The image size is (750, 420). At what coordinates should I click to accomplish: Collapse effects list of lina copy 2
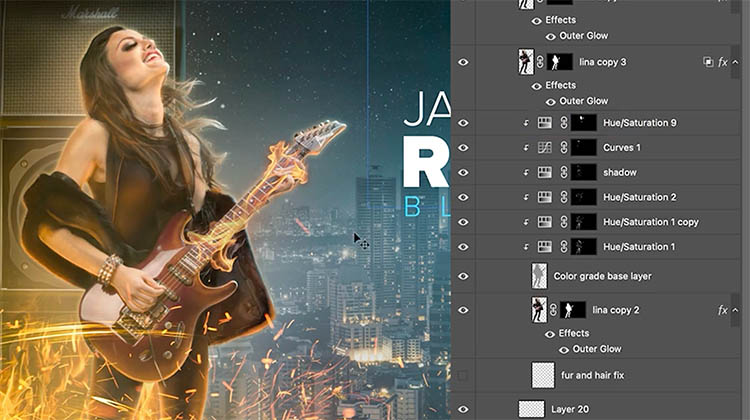click(736, 310)
